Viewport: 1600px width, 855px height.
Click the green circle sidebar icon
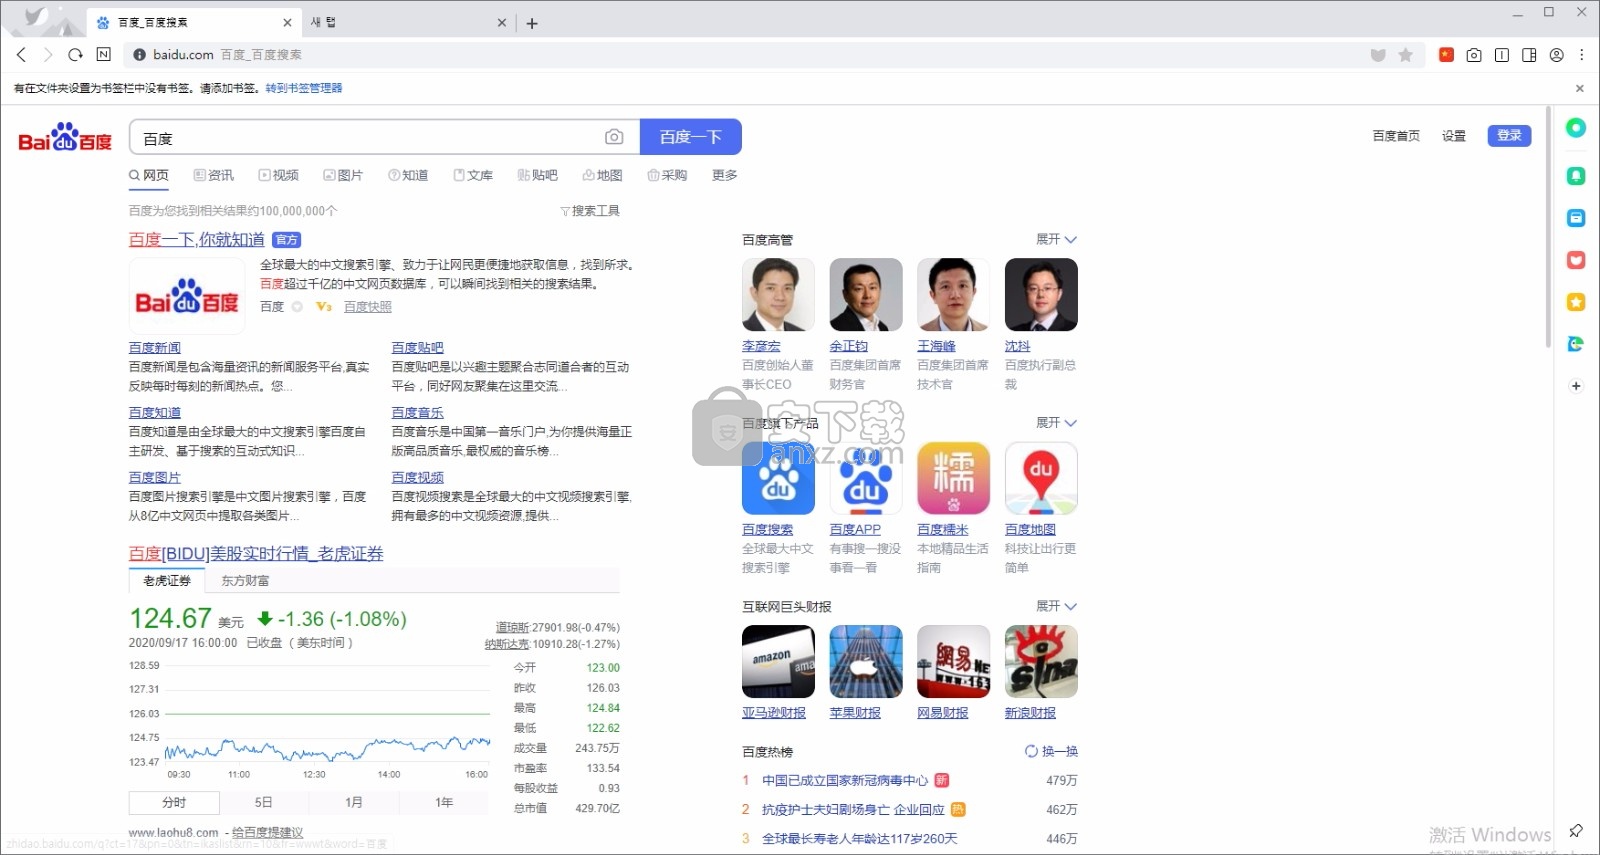(x=1576, y=128)
